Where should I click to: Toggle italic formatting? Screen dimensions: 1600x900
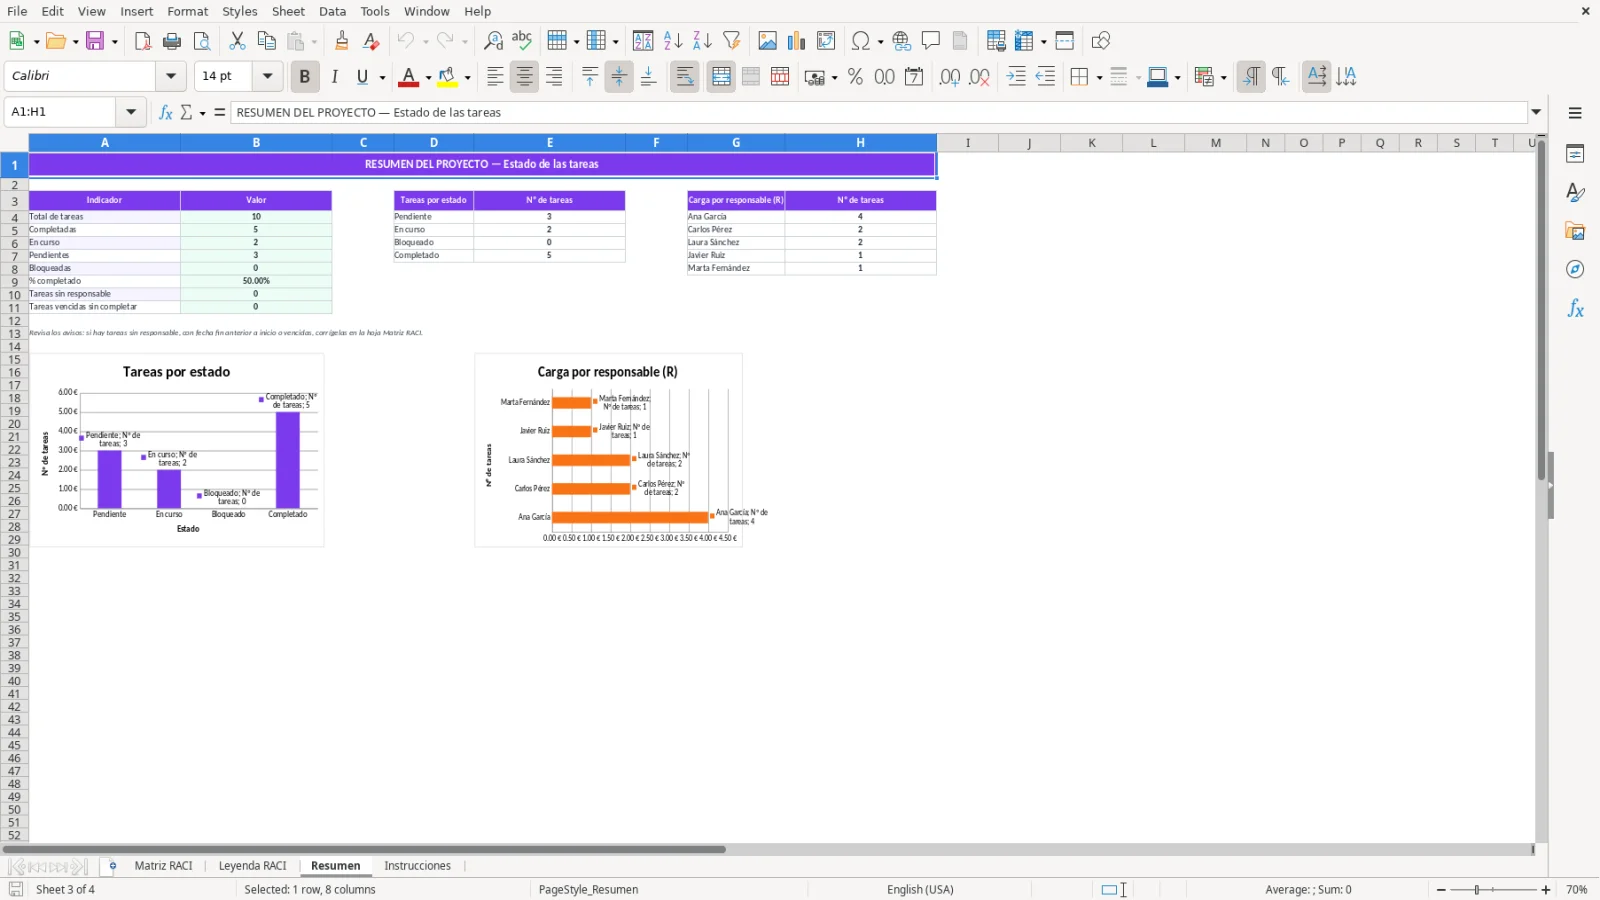pos(334,77)
